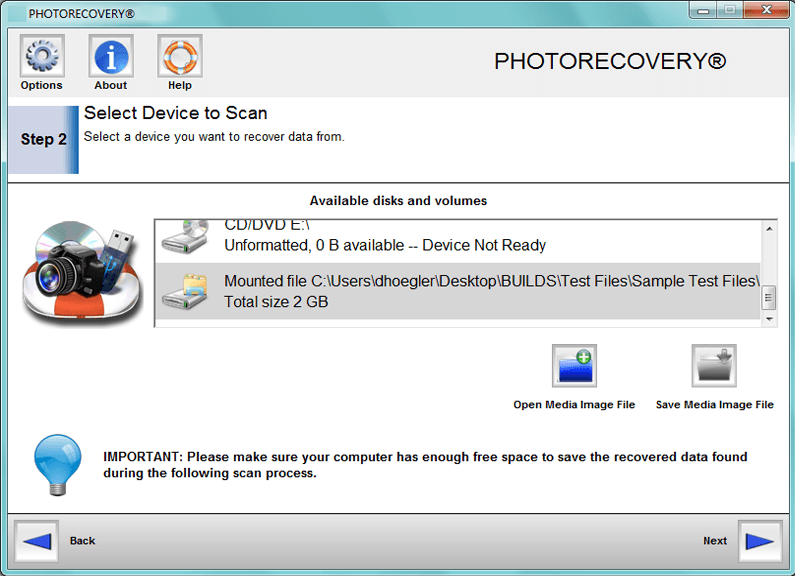Close the PHOTORECOVERY window
The image size is (795, 576).
(766, 10)
